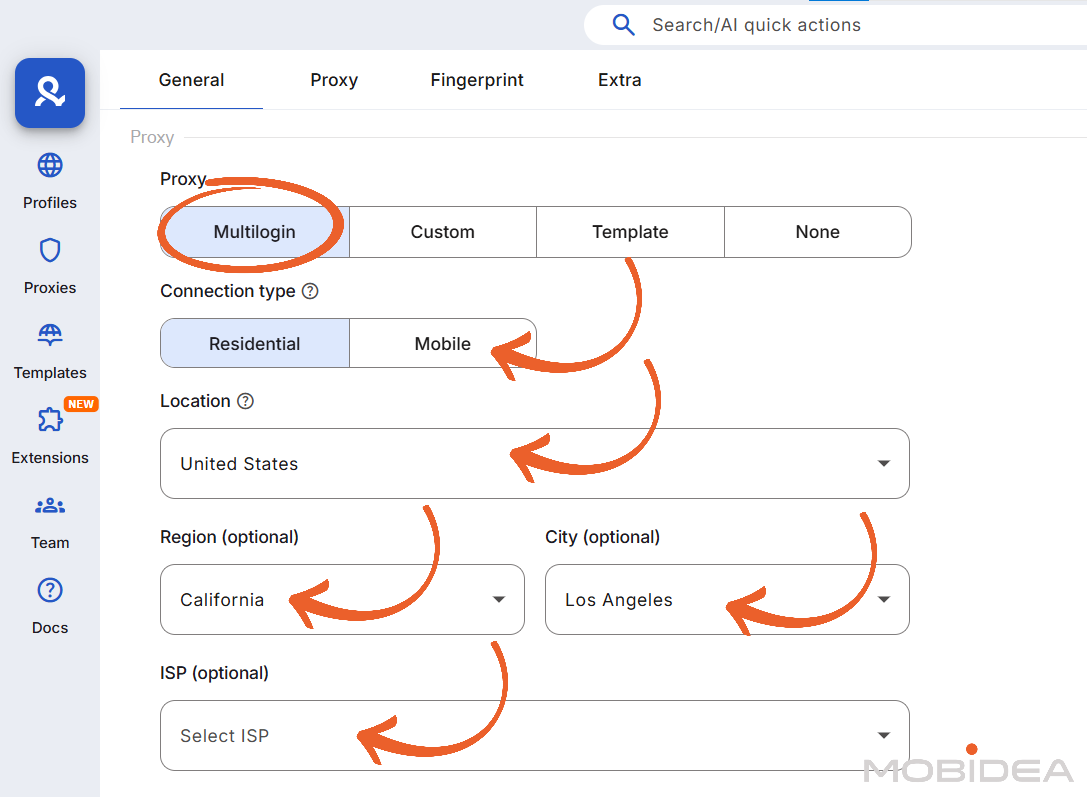
Task: Set the proxy option to None
Action: point(817,232)
